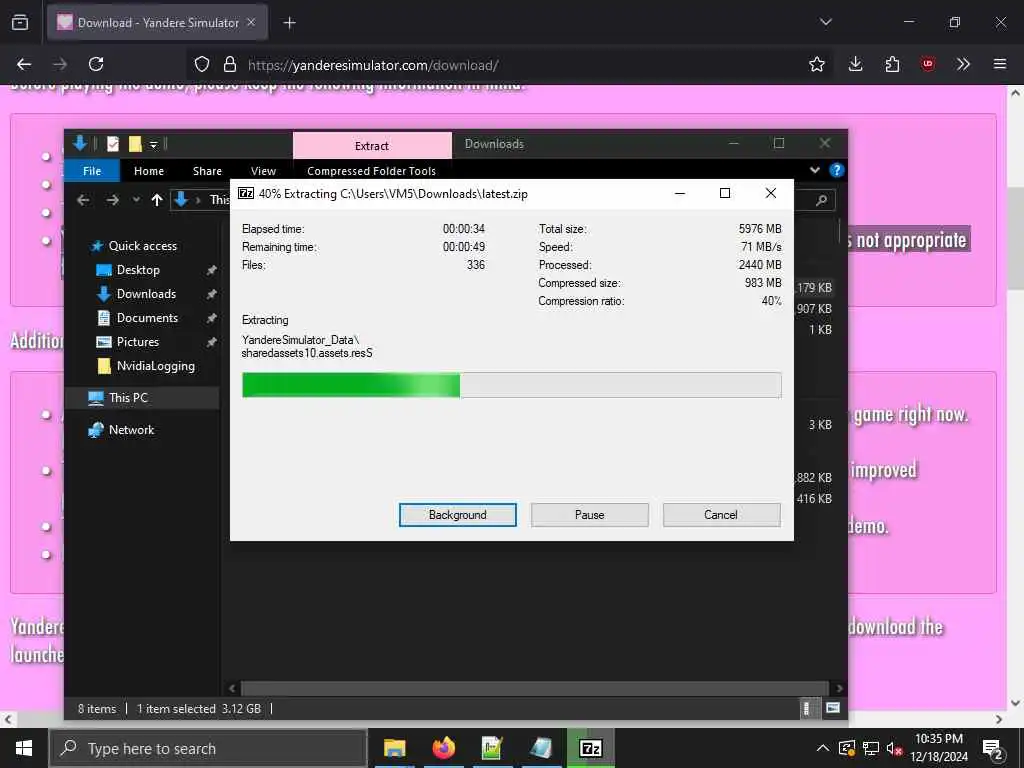Select This PC in navigation pane
This screenshot has height=768, width=1024.
[128, 398]
